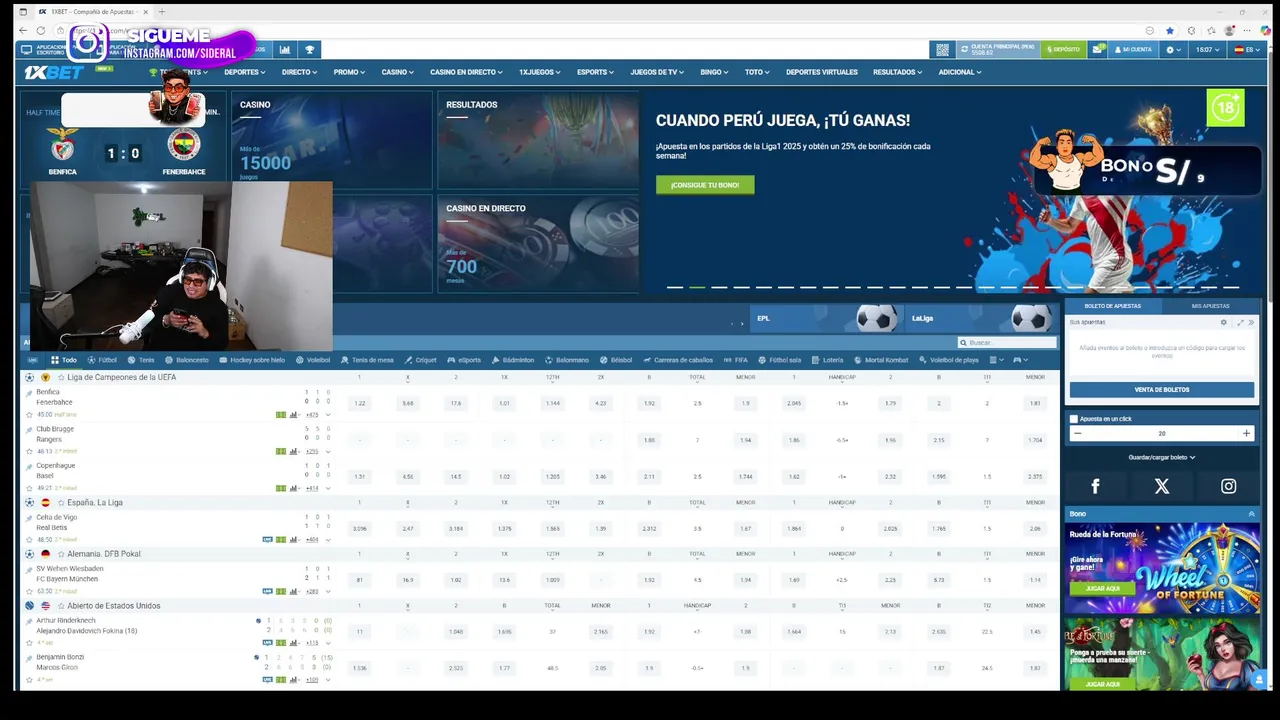Viewport: 1280px width, 720px height.
Task: Open the CASINO promo tile
Action: [x=331, y=140]
